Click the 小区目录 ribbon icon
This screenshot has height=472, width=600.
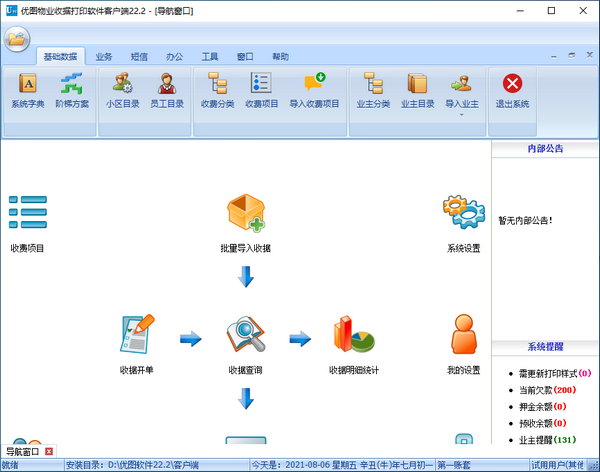[x=123, y=90]
